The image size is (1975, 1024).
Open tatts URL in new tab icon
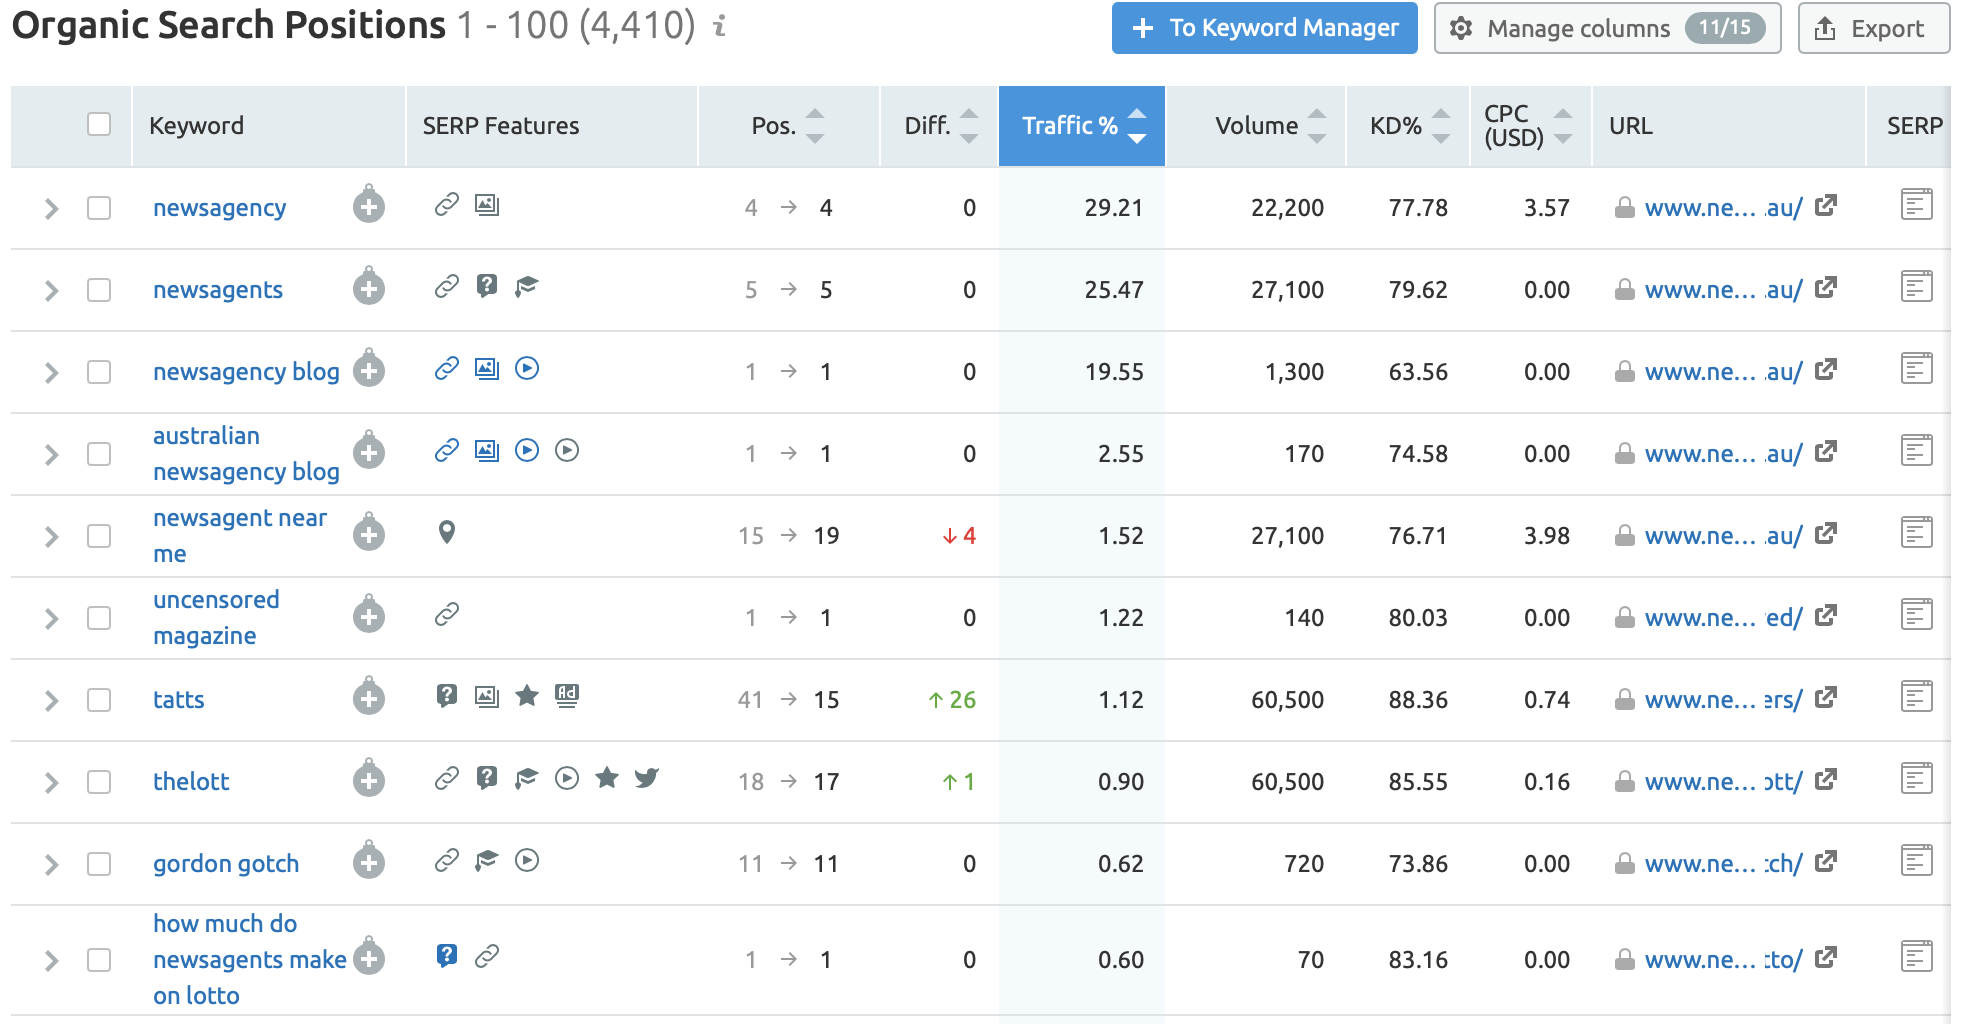[1825, 697]
